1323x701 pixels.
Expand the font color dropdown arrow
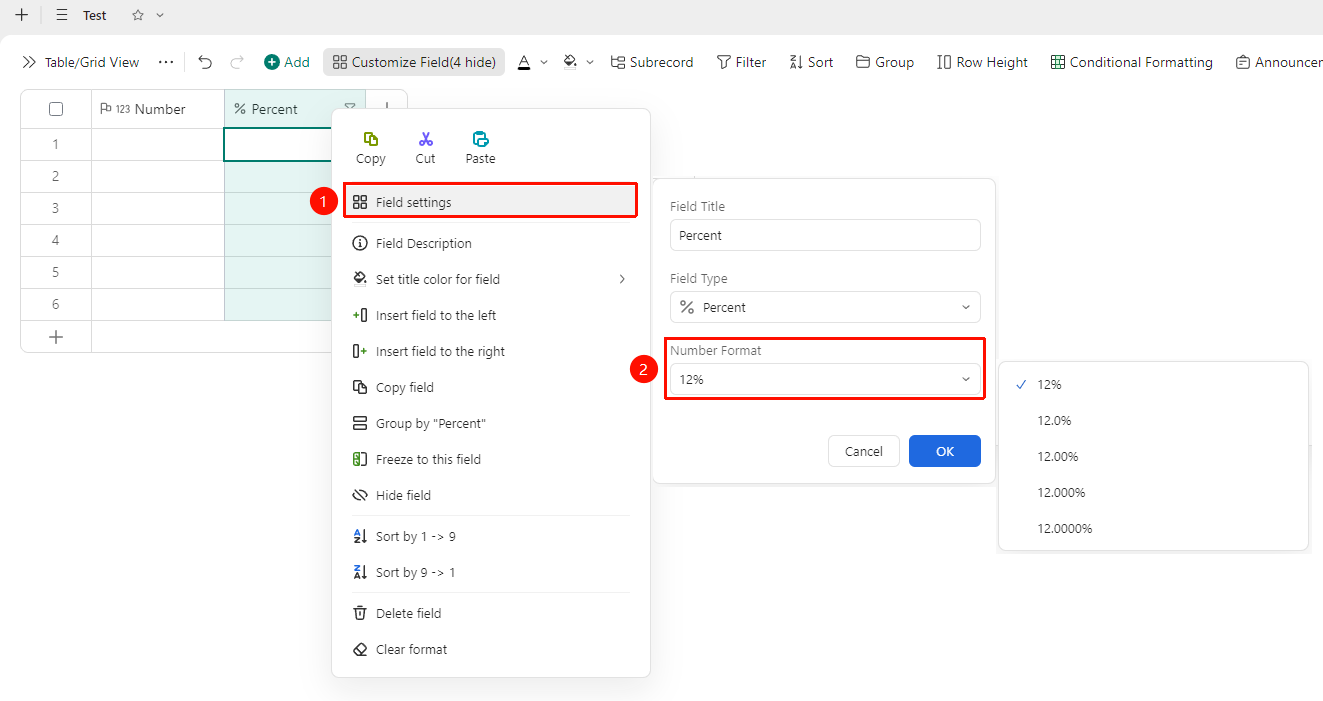point(544,62)
